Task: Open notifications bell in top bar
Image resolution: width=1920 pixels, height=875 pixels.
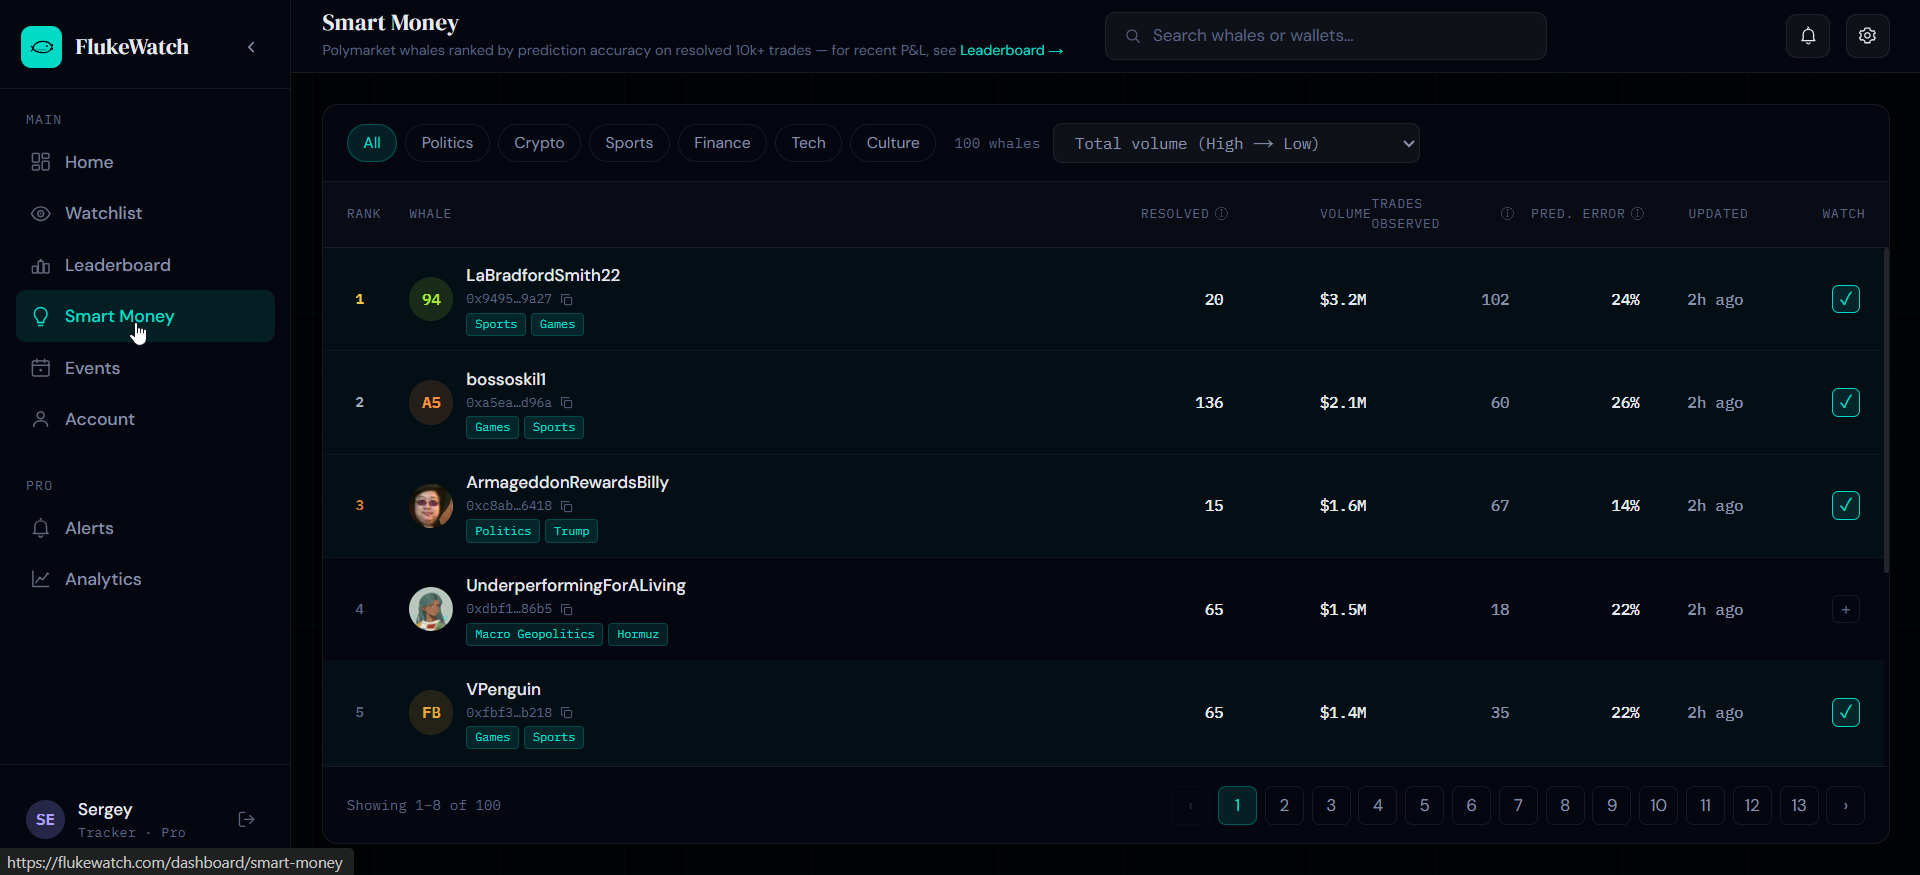Action: pos(1808,36)
